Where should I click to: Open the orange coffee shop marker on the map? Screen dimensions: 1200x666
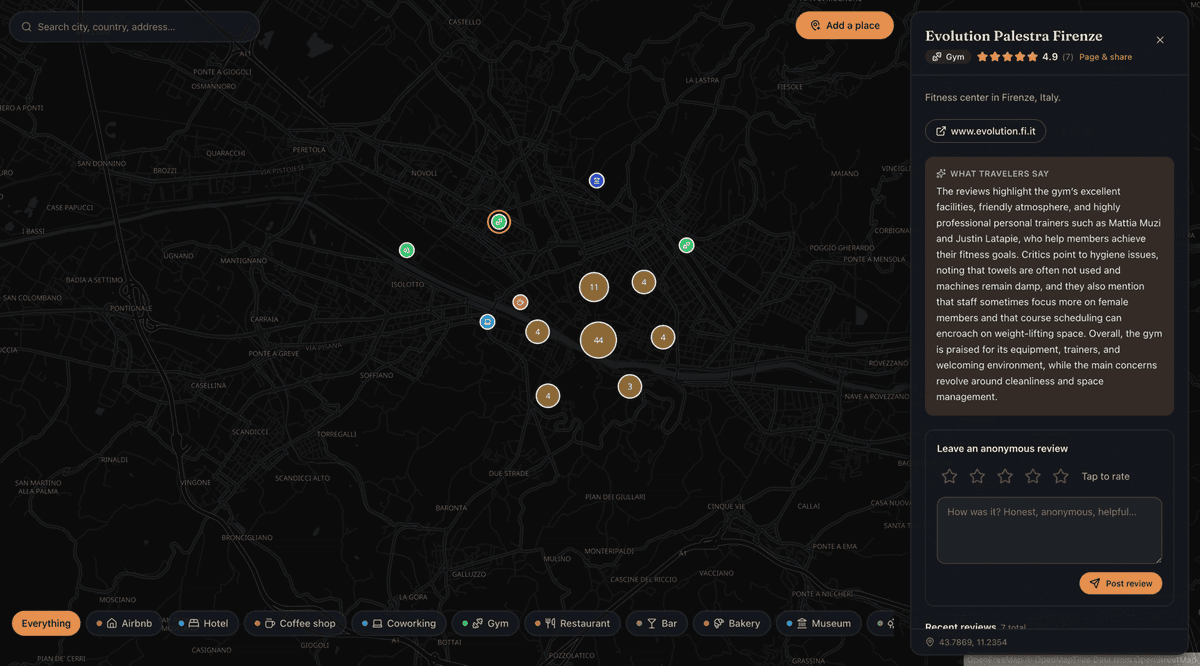(x=520, y=302)
